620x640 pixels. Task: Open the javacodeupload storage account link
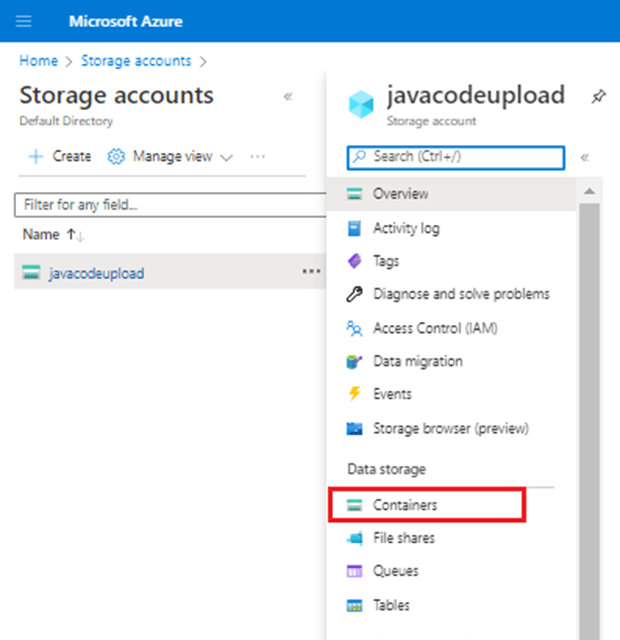96,273
